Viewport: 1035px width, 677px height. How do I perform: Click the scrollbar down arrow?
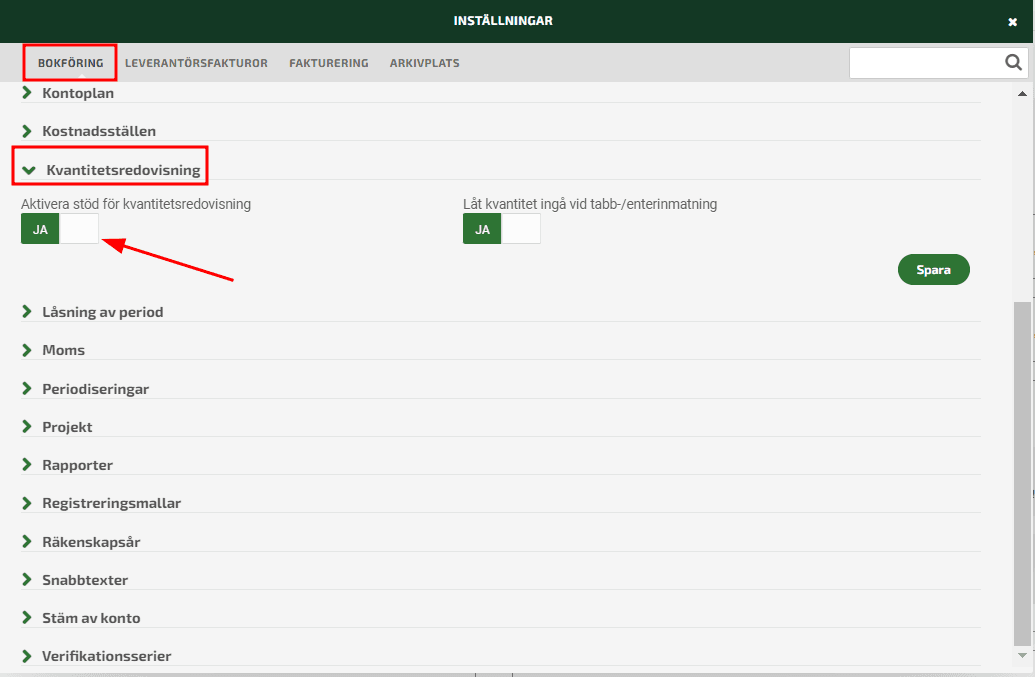1022,655
